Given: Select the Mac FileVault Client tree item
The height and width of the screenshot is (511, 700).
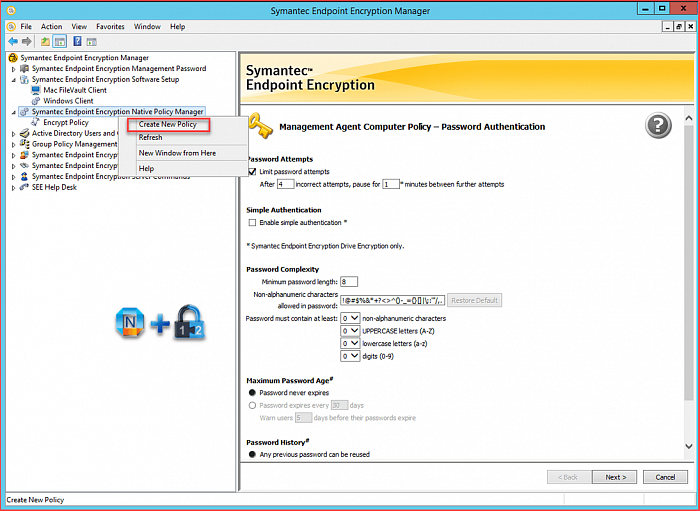Looking at the screenshot, I should [75, 90].
